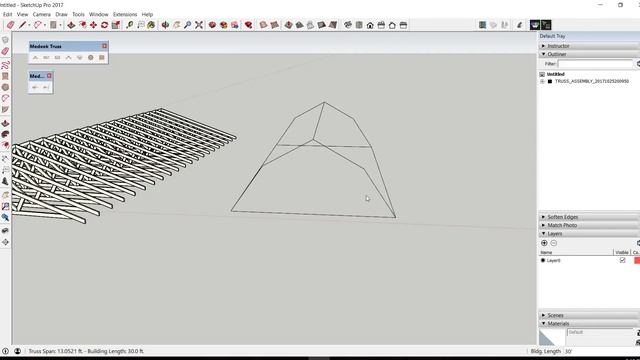Screen dimensions: 640x360
Task: Toggle Layer0 Visible checkbox
Action: [622, 260]
